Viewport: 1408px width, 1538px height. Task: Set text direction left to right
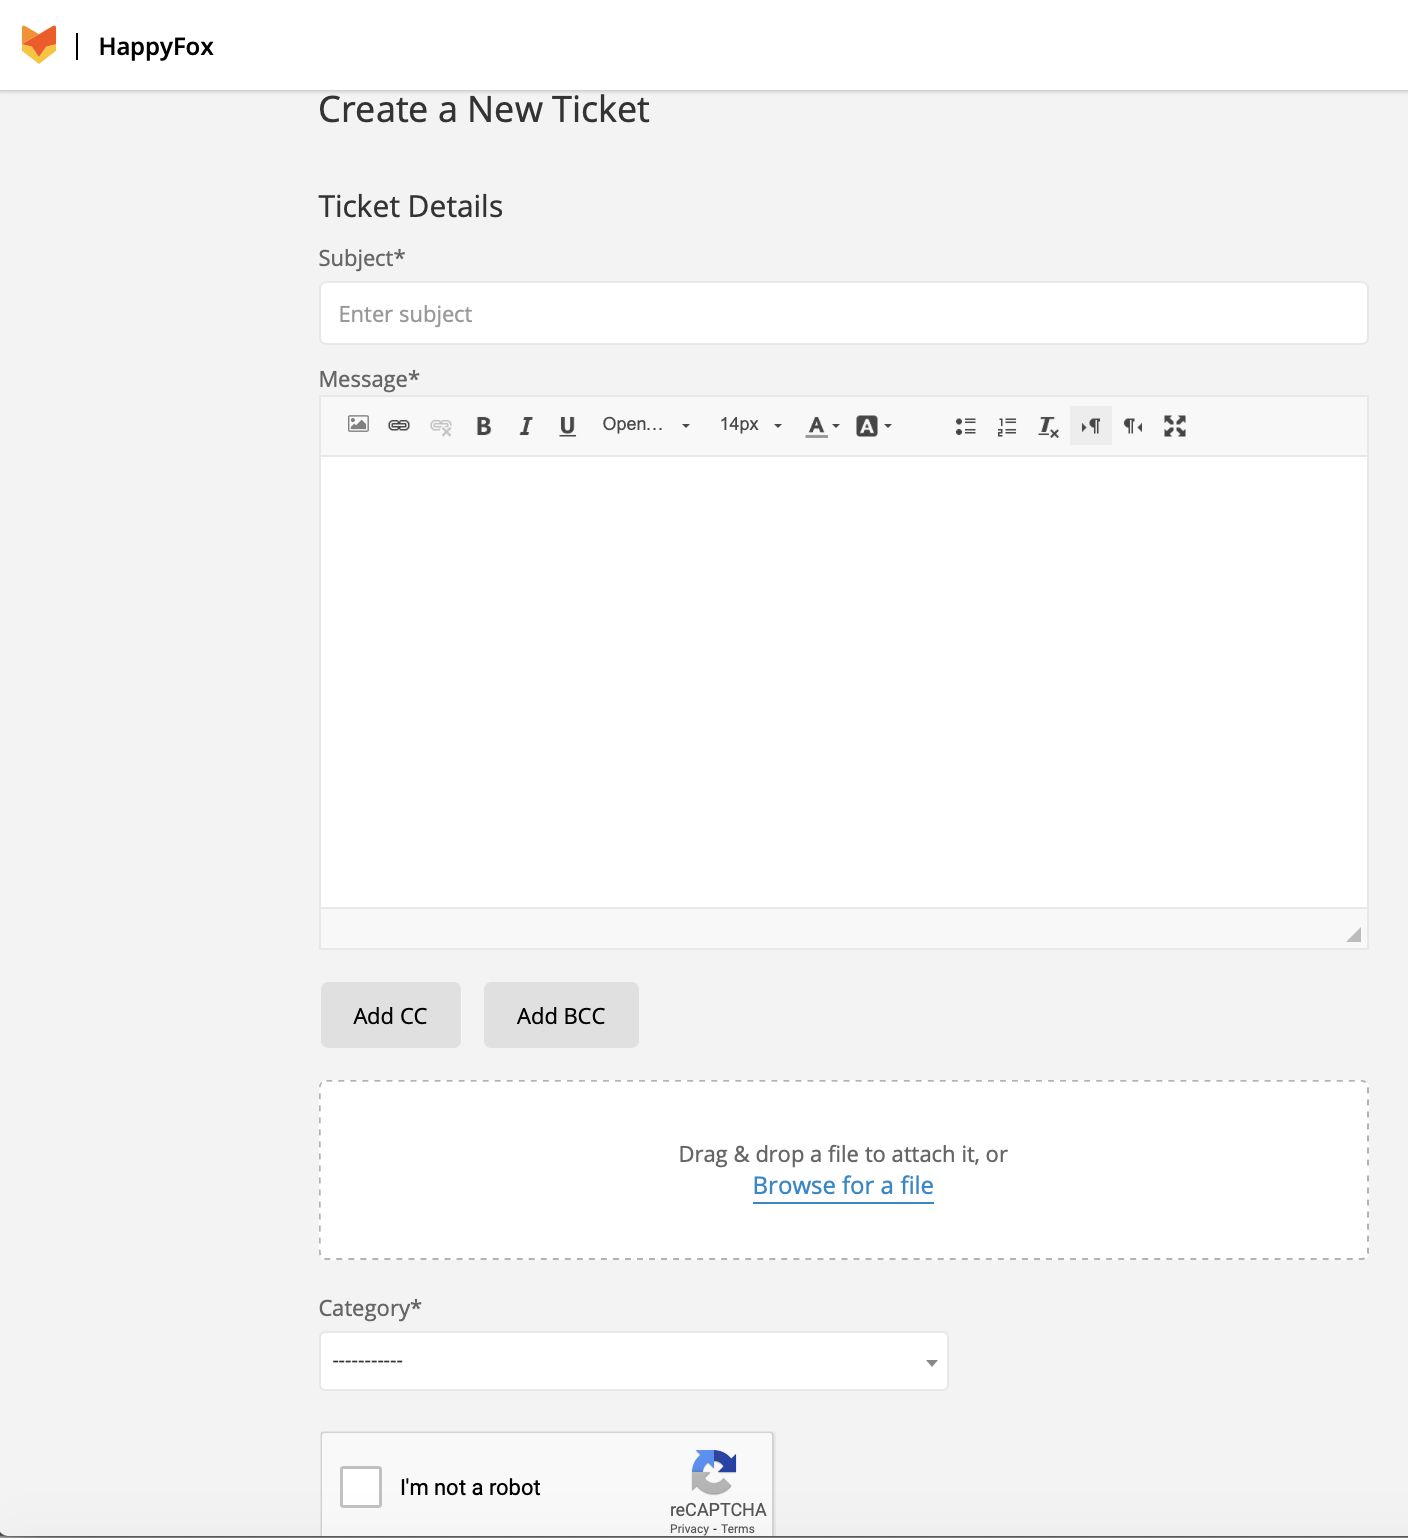click(x=1091, y=426)
